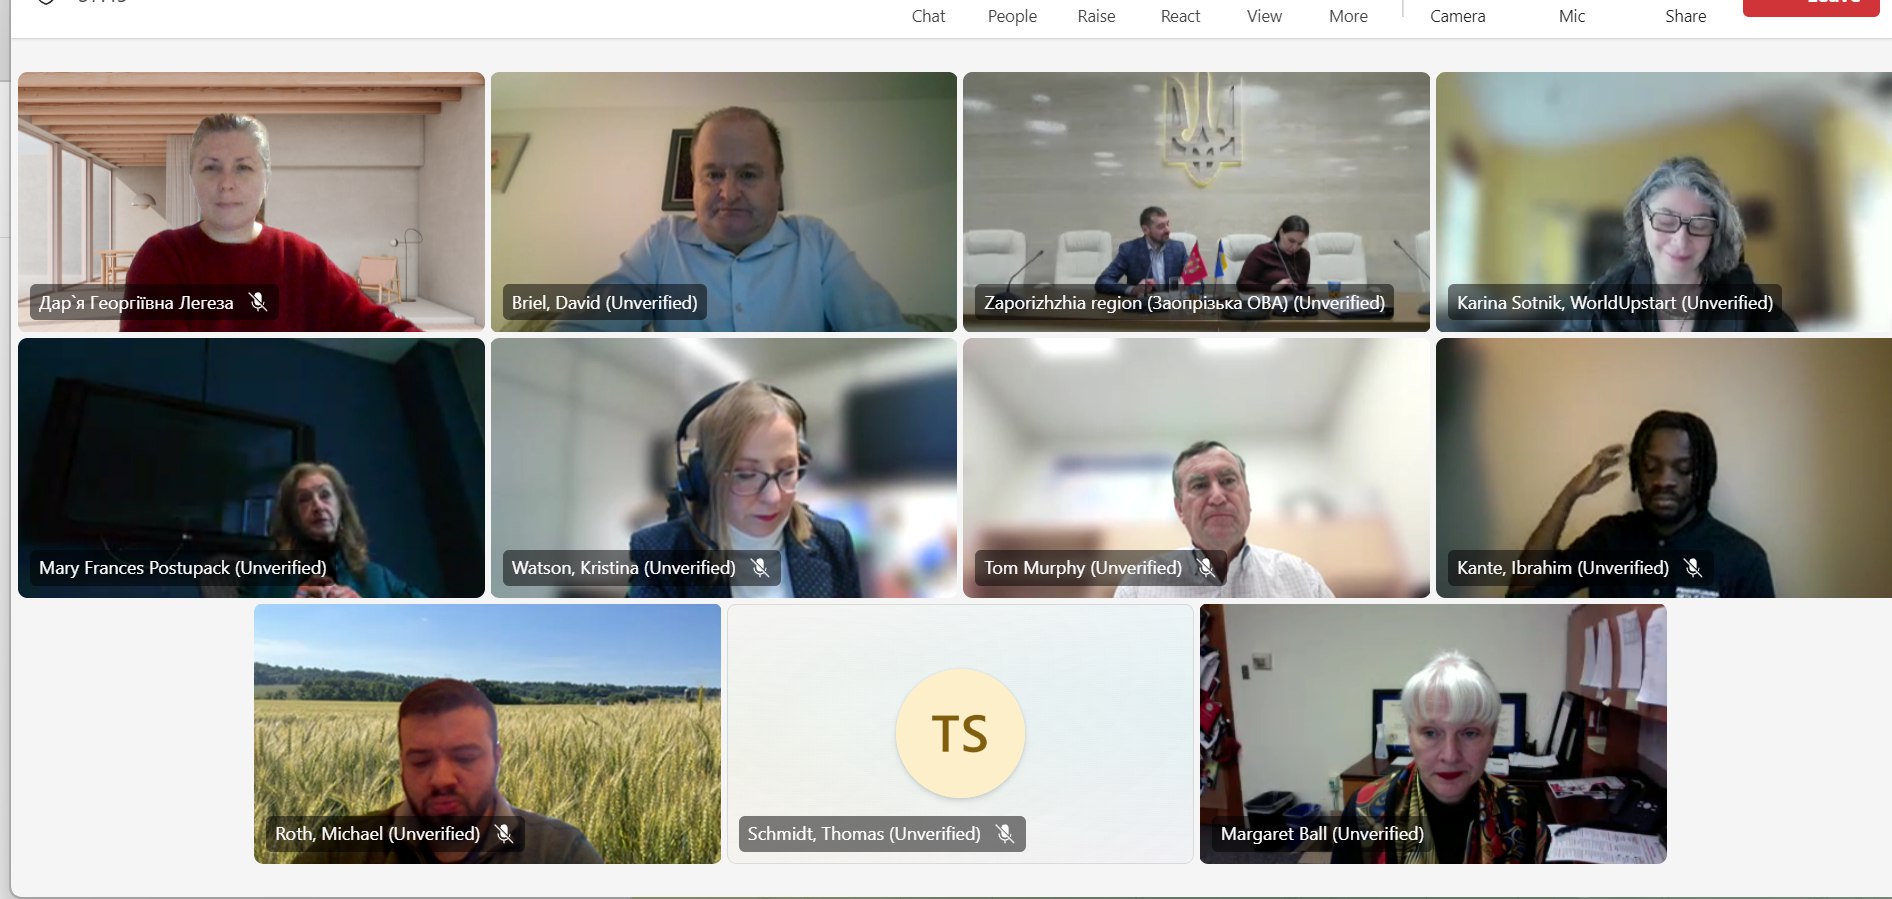The image size is (1892, 899).
Task: Click the label "Mary Frances Postupack (Unverified)"
Action: tap(182, 568)
